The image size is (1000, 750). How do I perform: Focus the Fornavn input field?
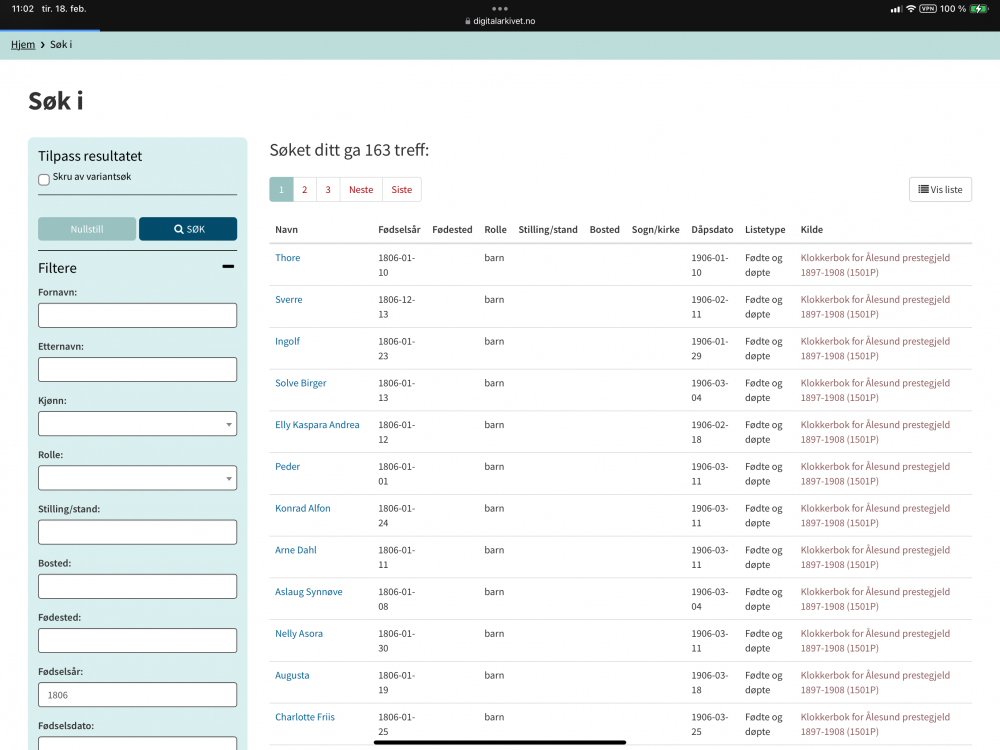pos(137,316)
